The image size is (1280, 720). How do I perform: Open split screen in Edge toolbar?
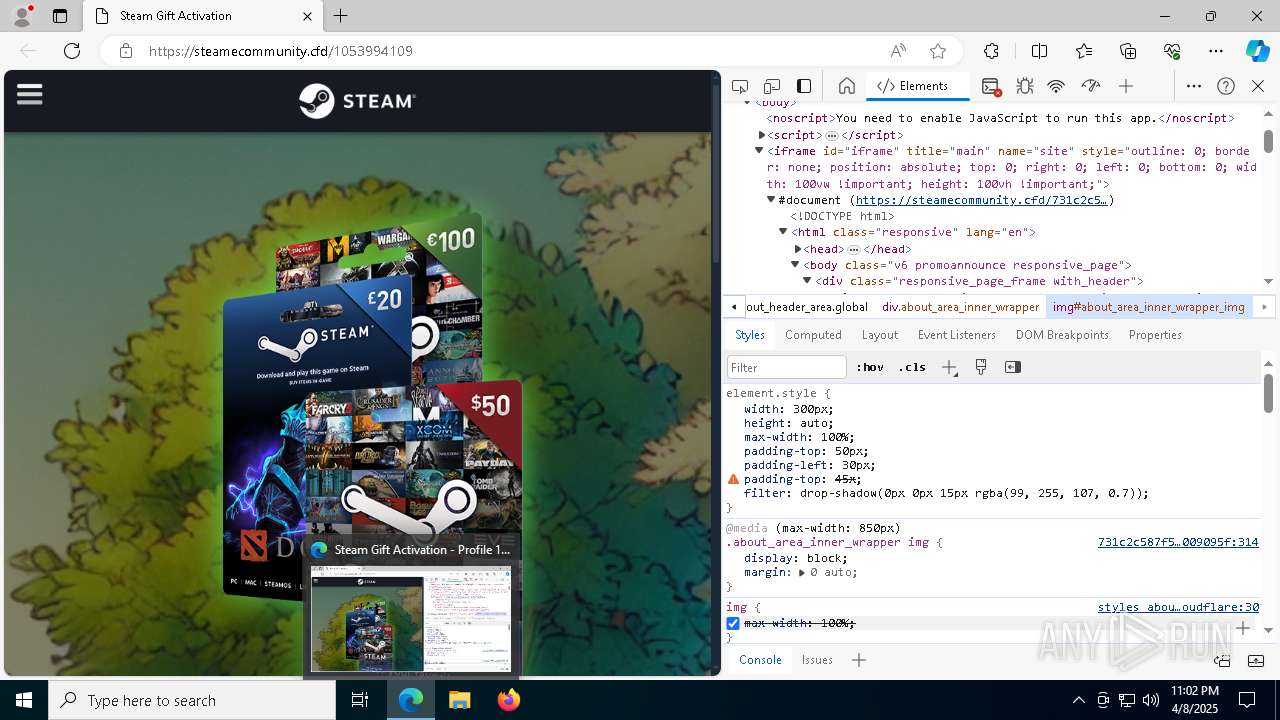(x=1039, y=51)
